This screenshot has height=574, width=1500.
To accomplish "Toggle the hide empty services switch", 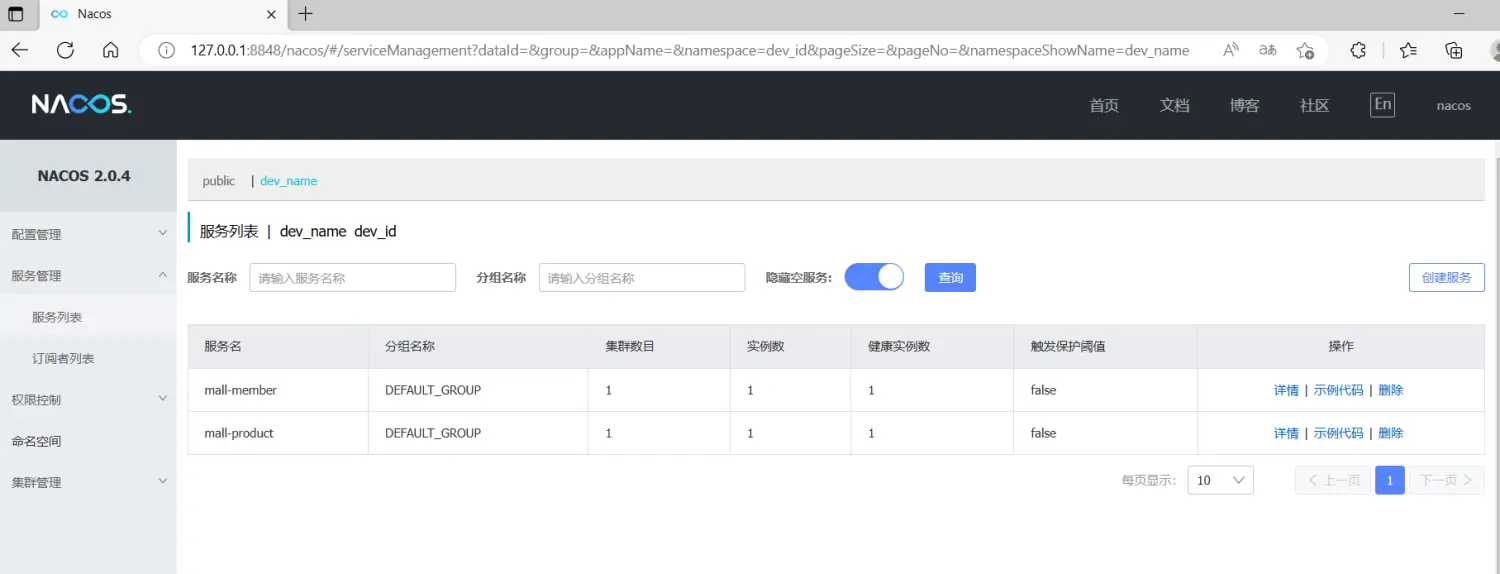I will point(874,277).
